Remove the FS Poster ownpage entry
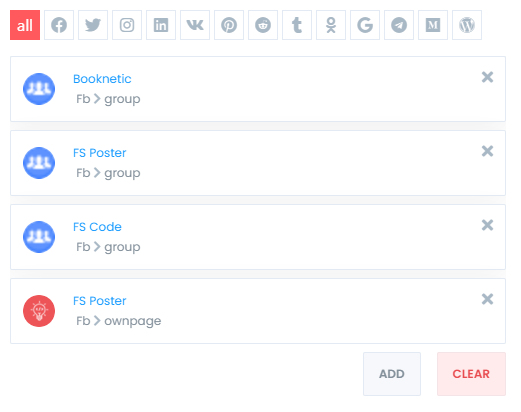Screen dimensions: 521x412 (487, 299)
